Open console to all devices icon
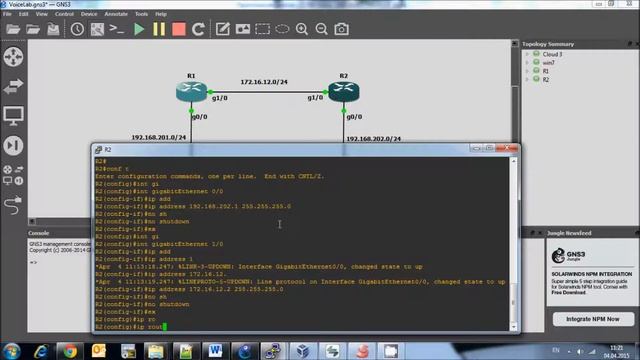The width and height of the screenshot is (640, 360). click(117, 29)
